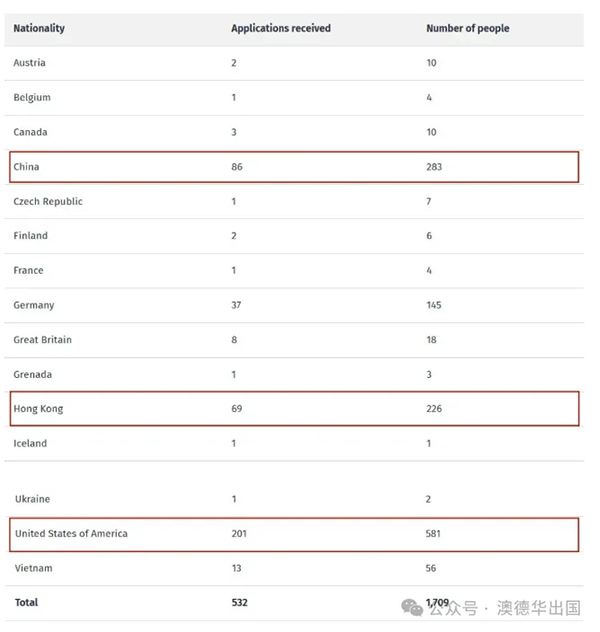600x632 pixels.
Task: Click the 201 applications value for USA
Action: point(239,534)
